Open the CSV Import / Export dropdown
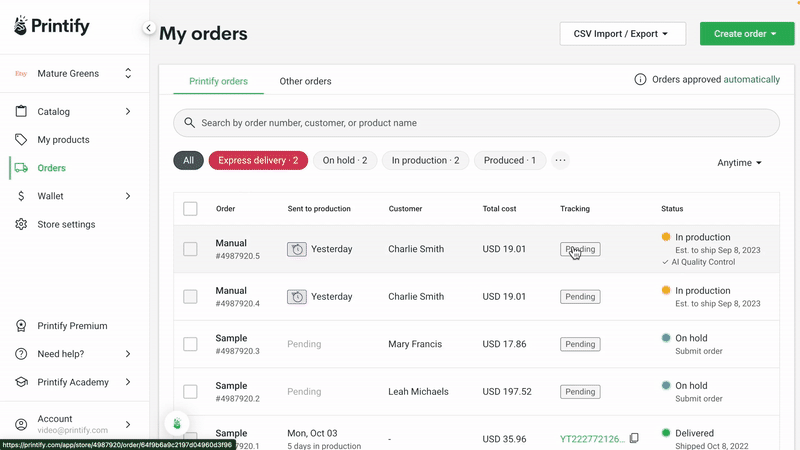 [x=622, y=34]
